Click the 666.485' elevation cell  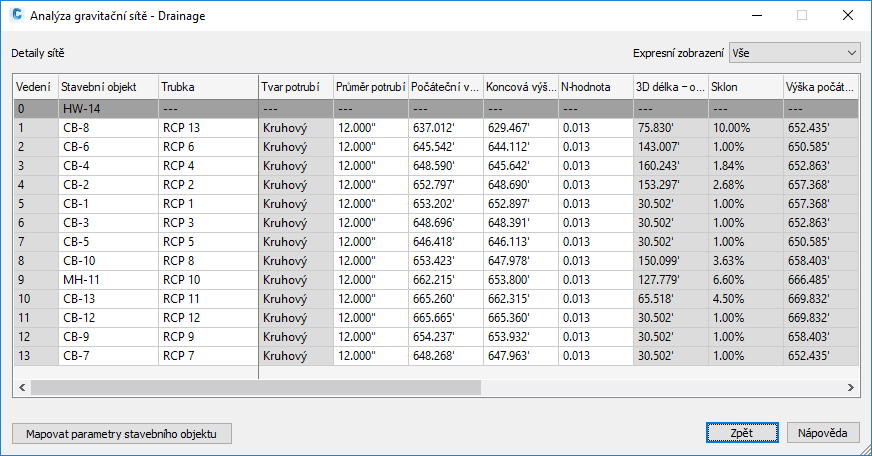(821, 280)
